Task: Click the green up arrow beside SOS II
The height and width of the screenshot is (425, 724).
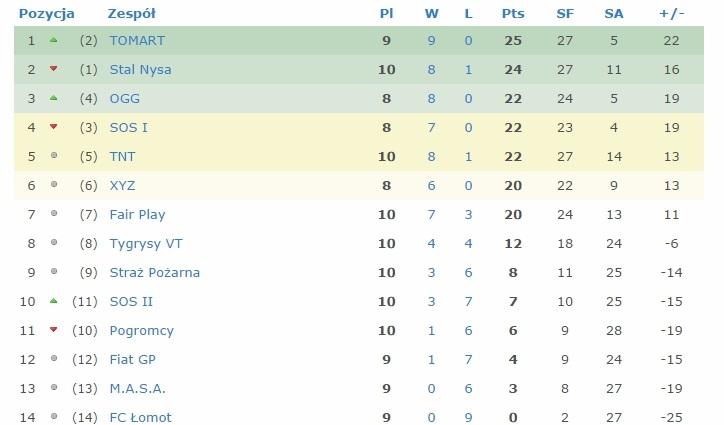Action: pos(54,301)
